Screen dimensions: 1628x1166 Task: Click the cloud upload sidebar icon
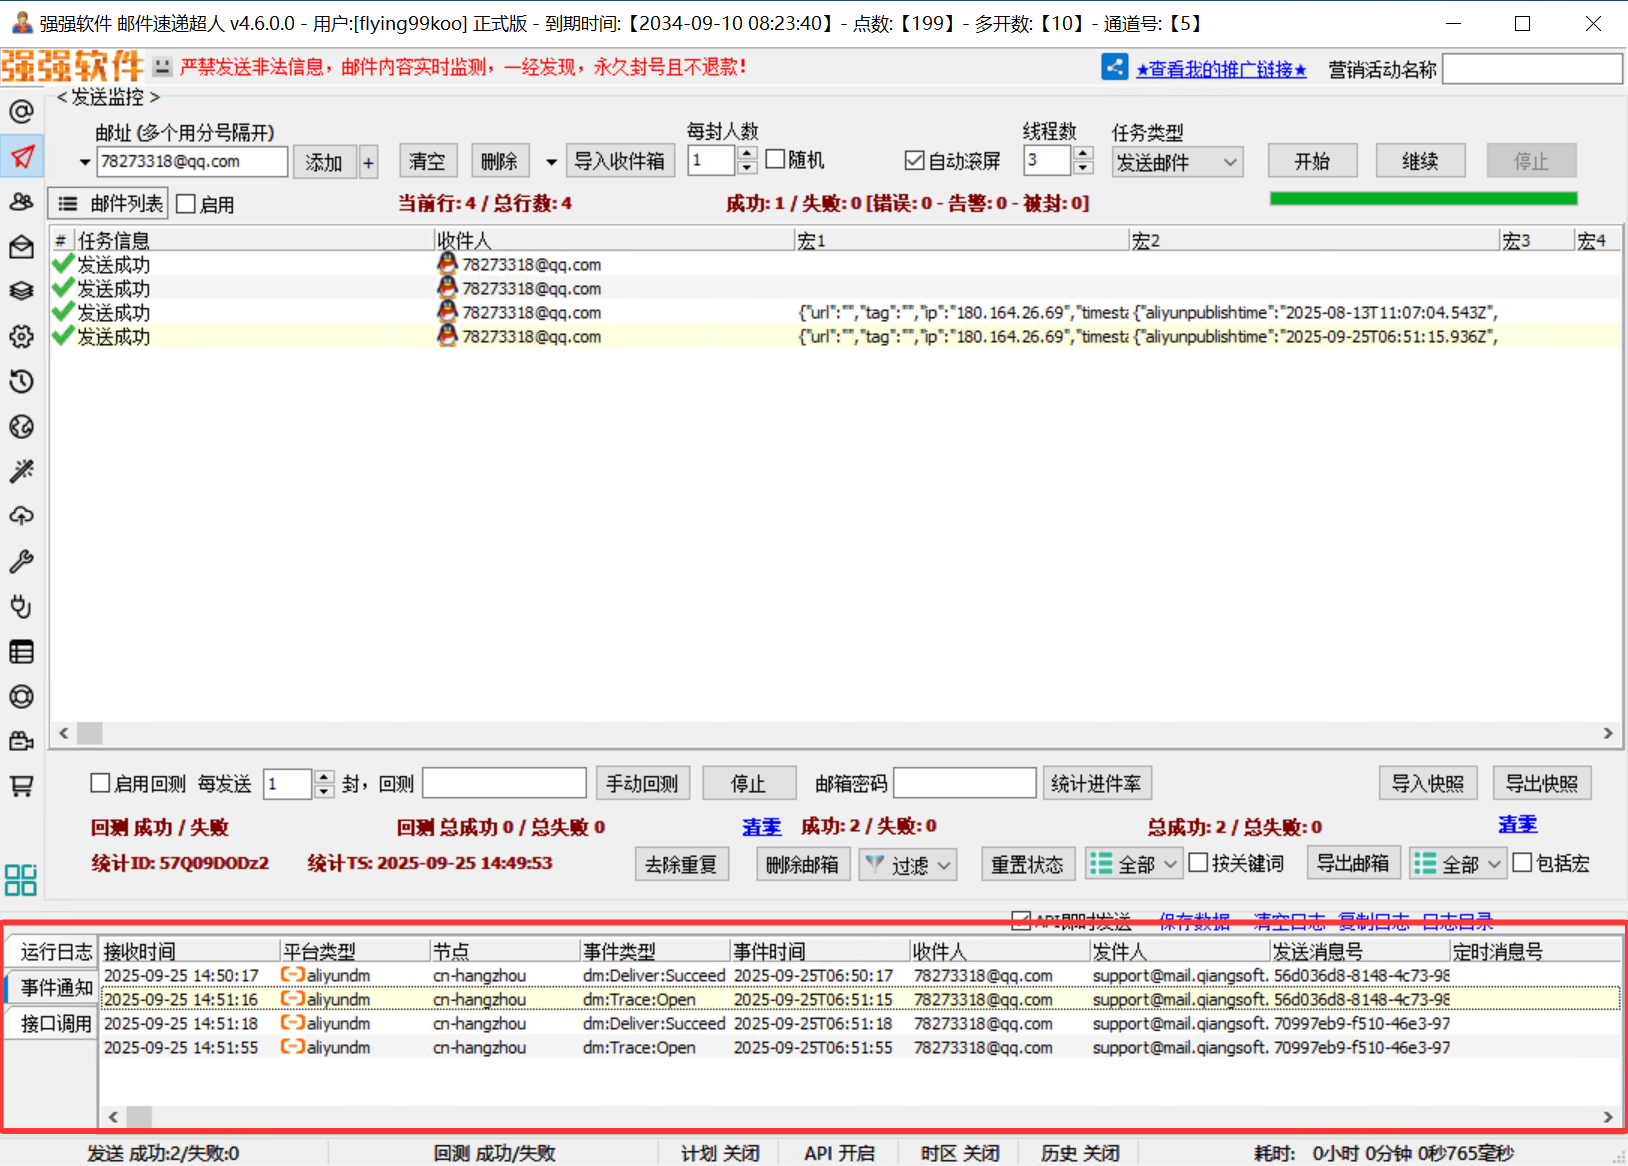[x=21, y=516]
